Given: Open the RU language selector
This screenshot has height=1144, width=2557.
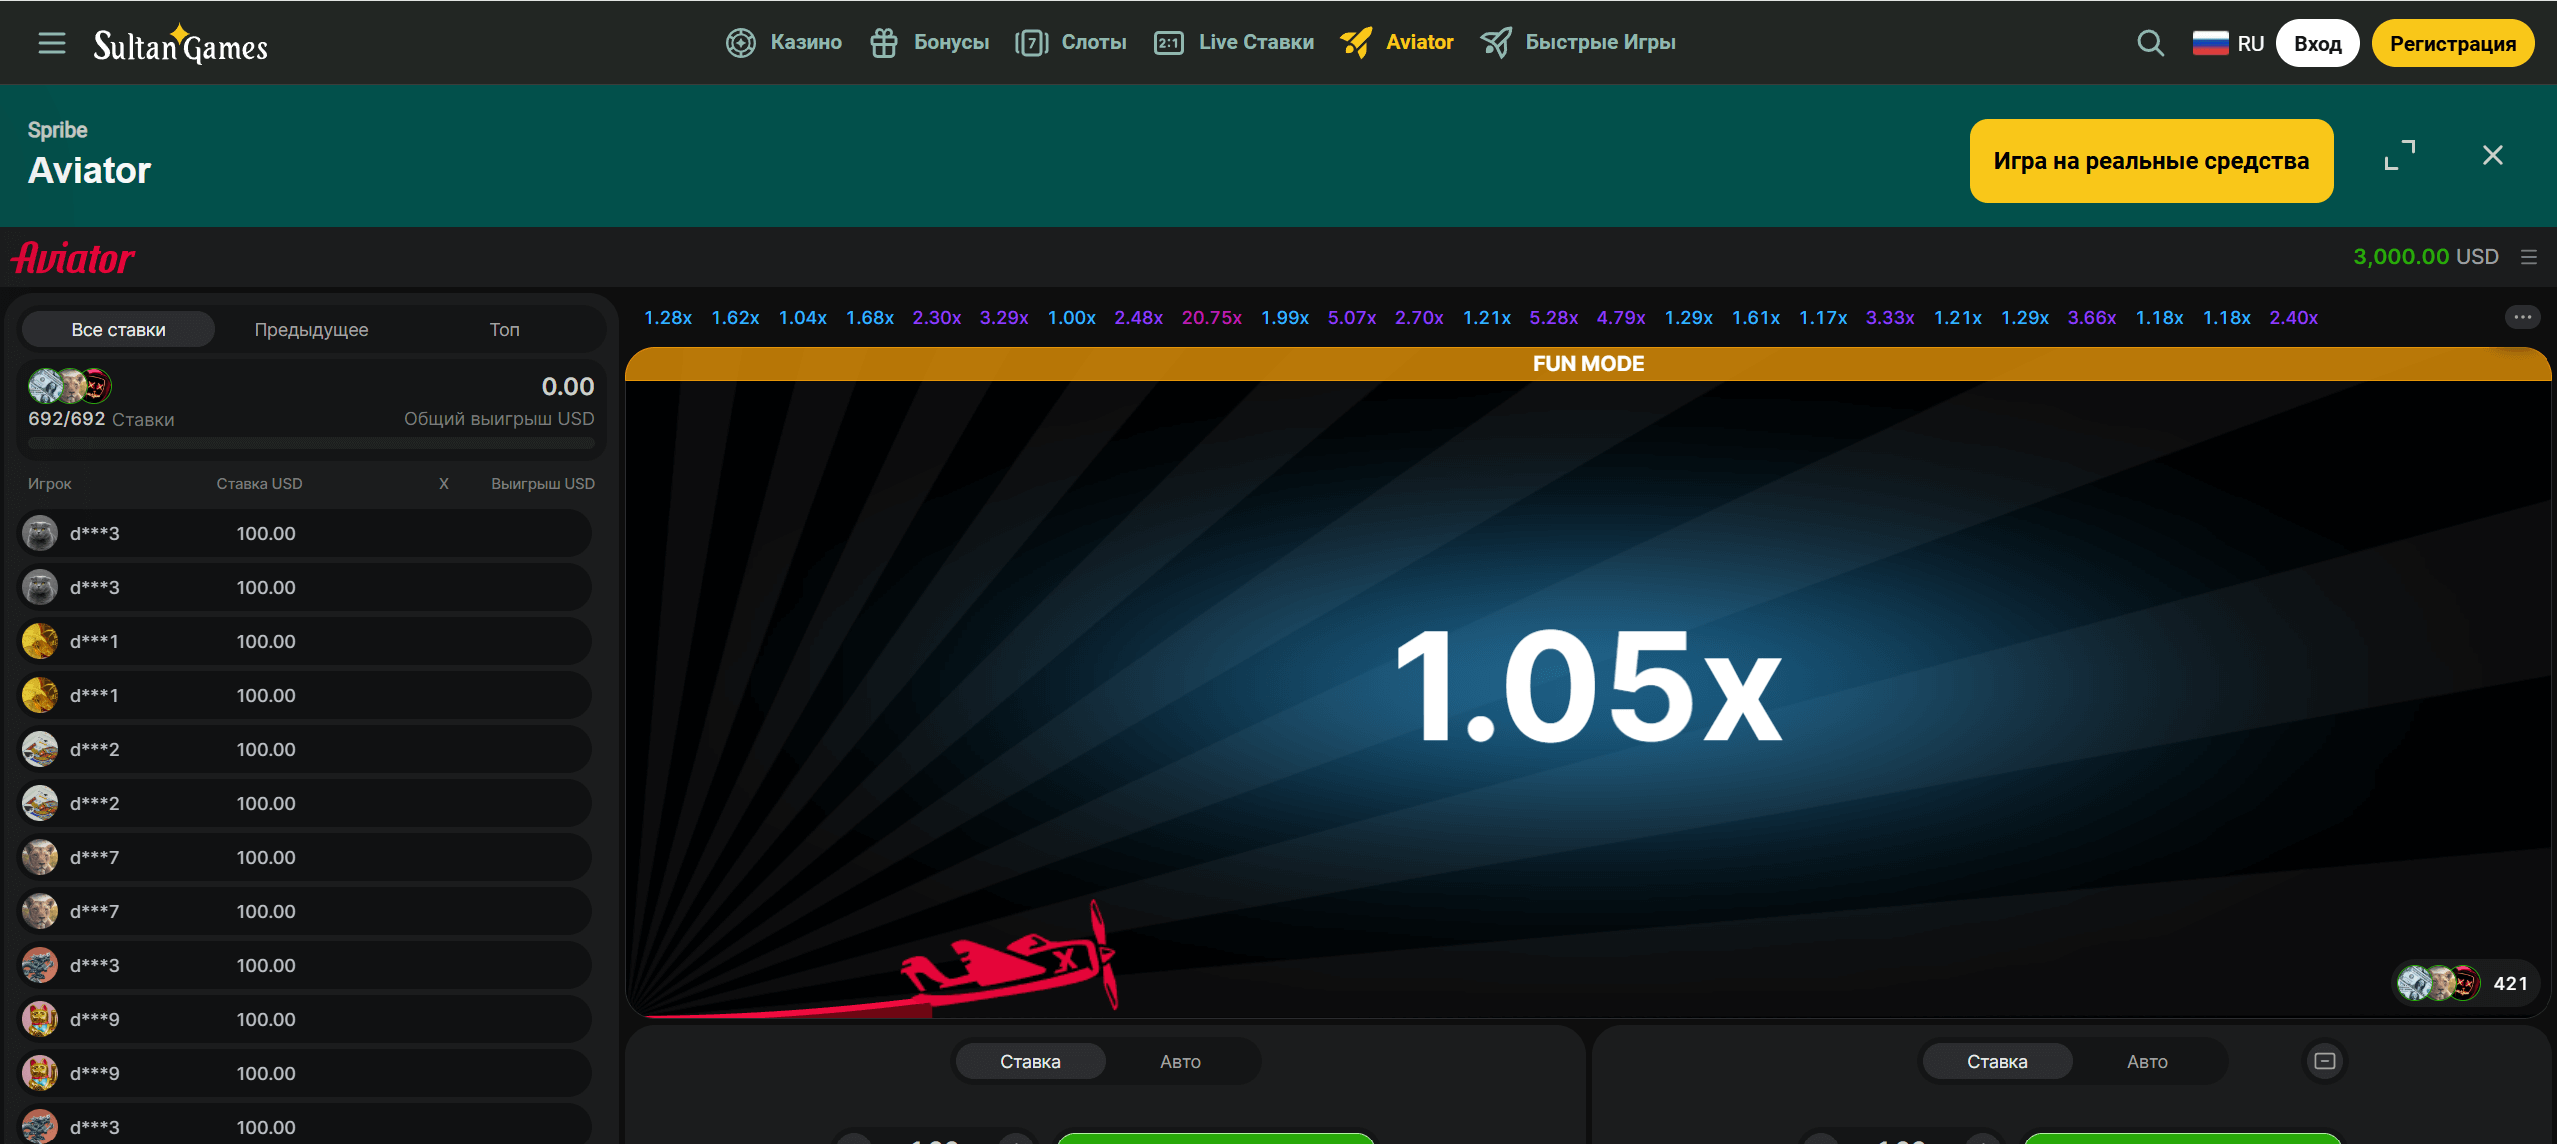Looking at the screenshot, I should [x=2228, y=44].
